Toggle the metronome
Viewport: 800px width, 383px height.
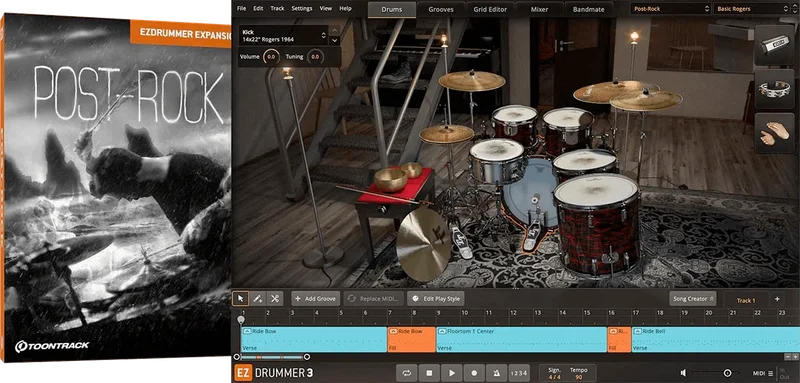(496, 373)
